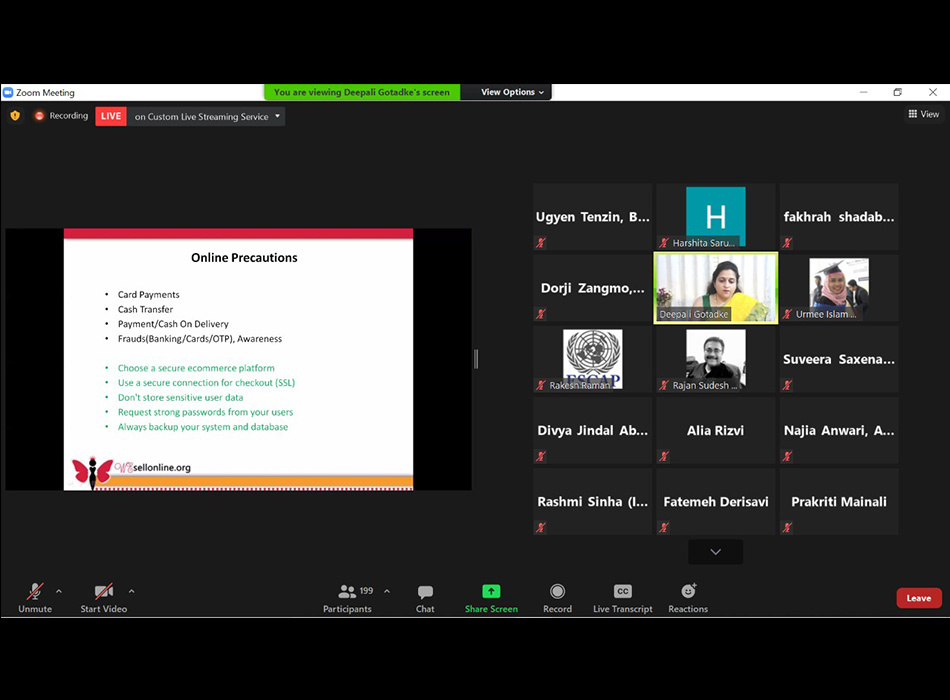
Task: Select Deepali Gotadke's video tile
Action: [x=716, y=288]
